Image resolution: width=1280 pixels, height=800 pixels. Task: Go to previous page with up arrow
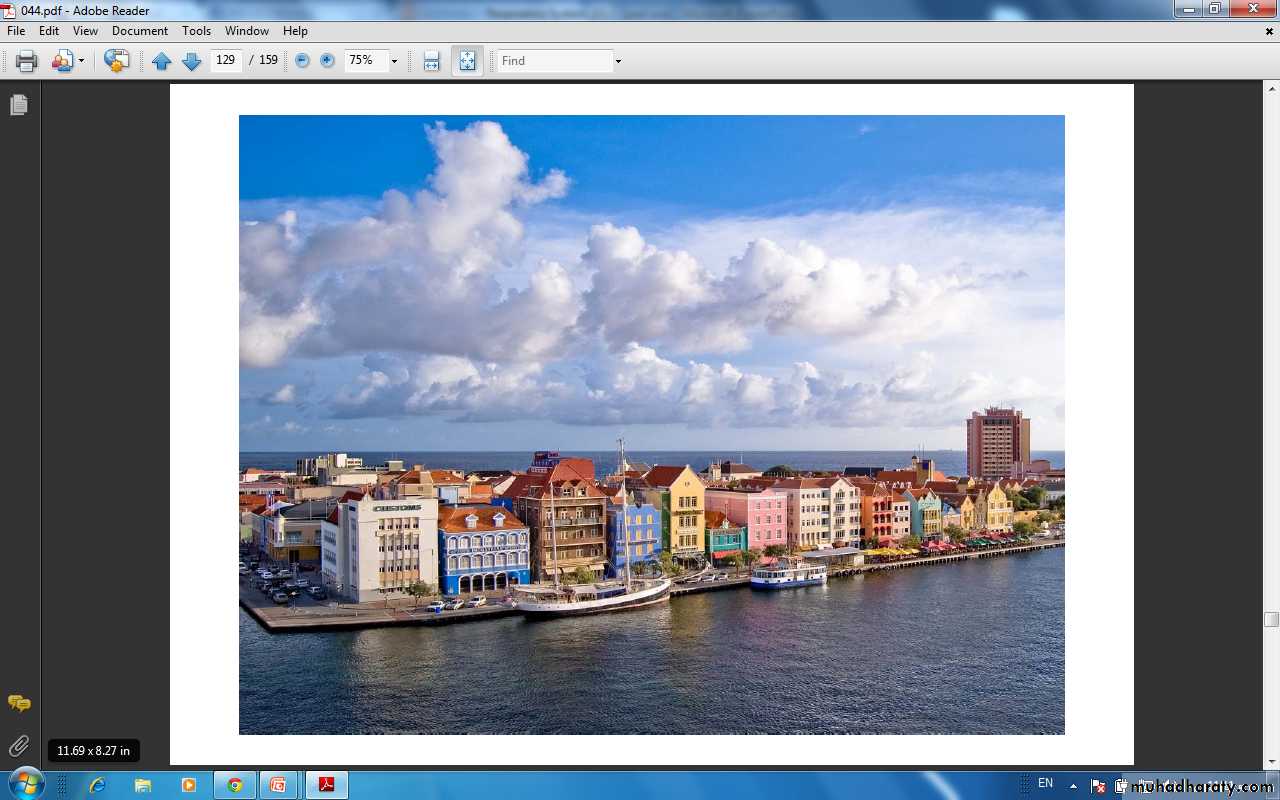(x=161, y=61)
